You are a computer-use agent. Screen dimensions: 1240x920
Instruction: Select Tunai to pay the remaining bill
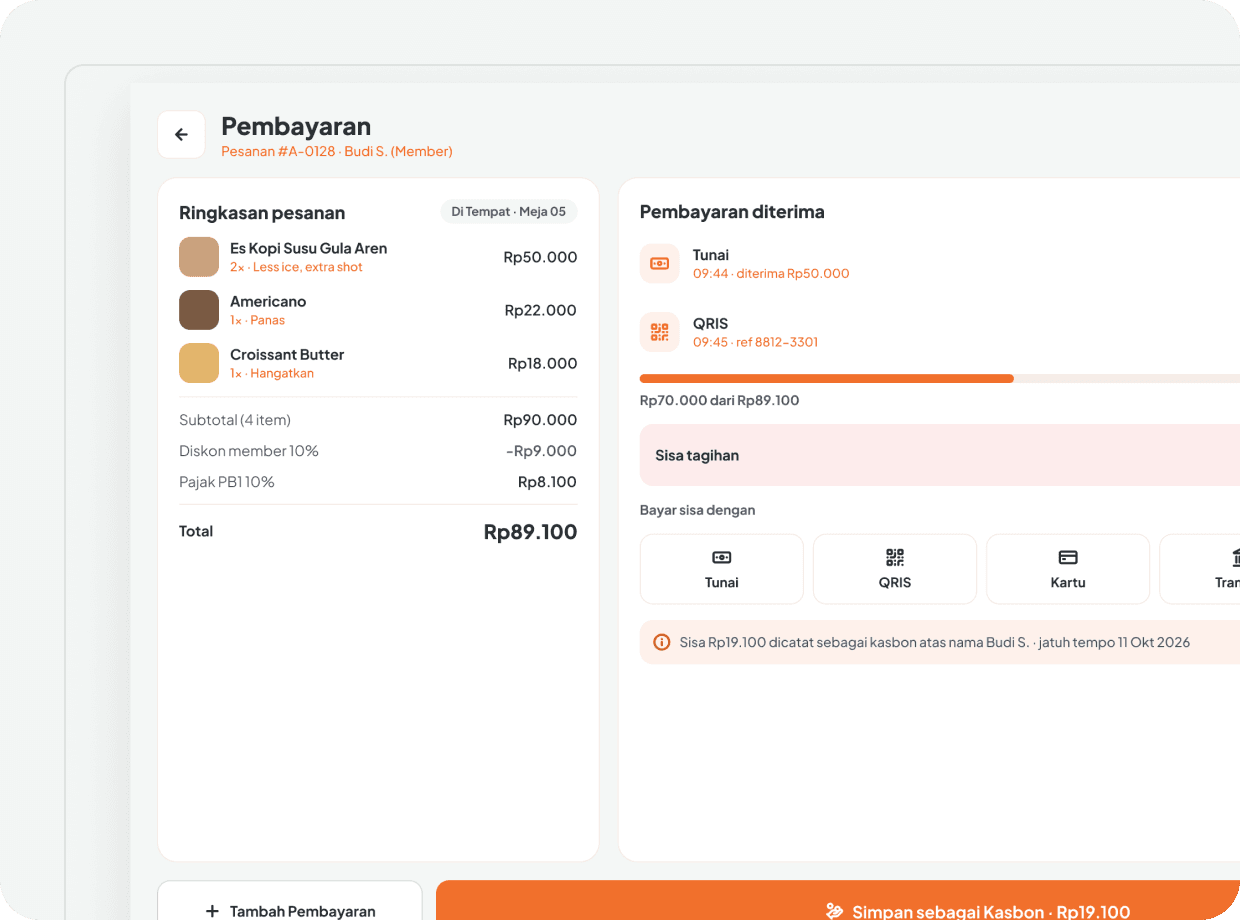click(722, 569)
